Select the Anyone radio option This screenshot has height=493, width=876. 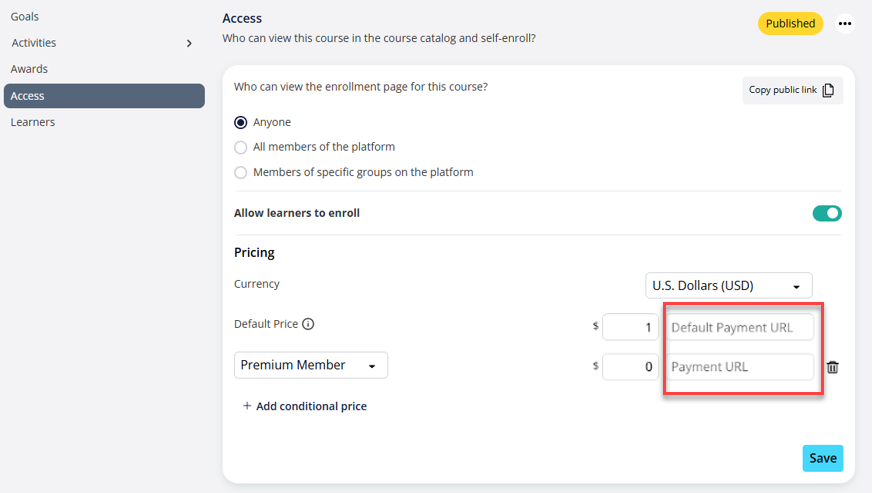point(240,122)
